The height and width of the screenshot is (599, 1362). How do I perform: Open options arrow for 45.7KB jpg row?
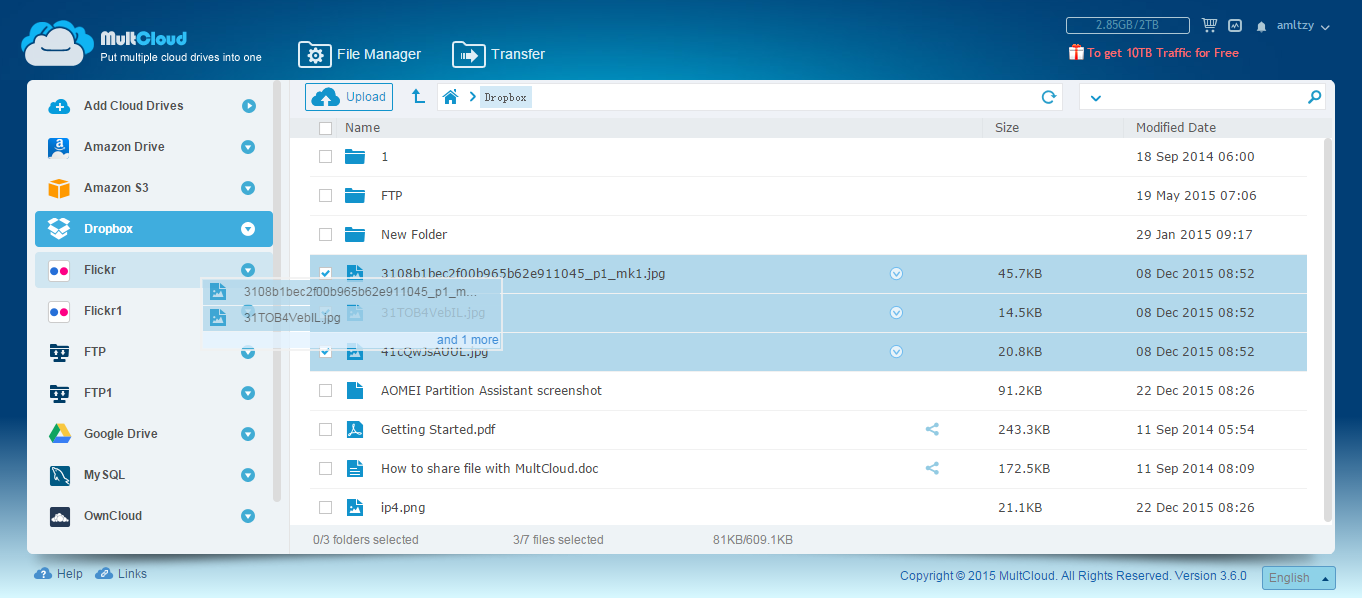click(896, 273)
